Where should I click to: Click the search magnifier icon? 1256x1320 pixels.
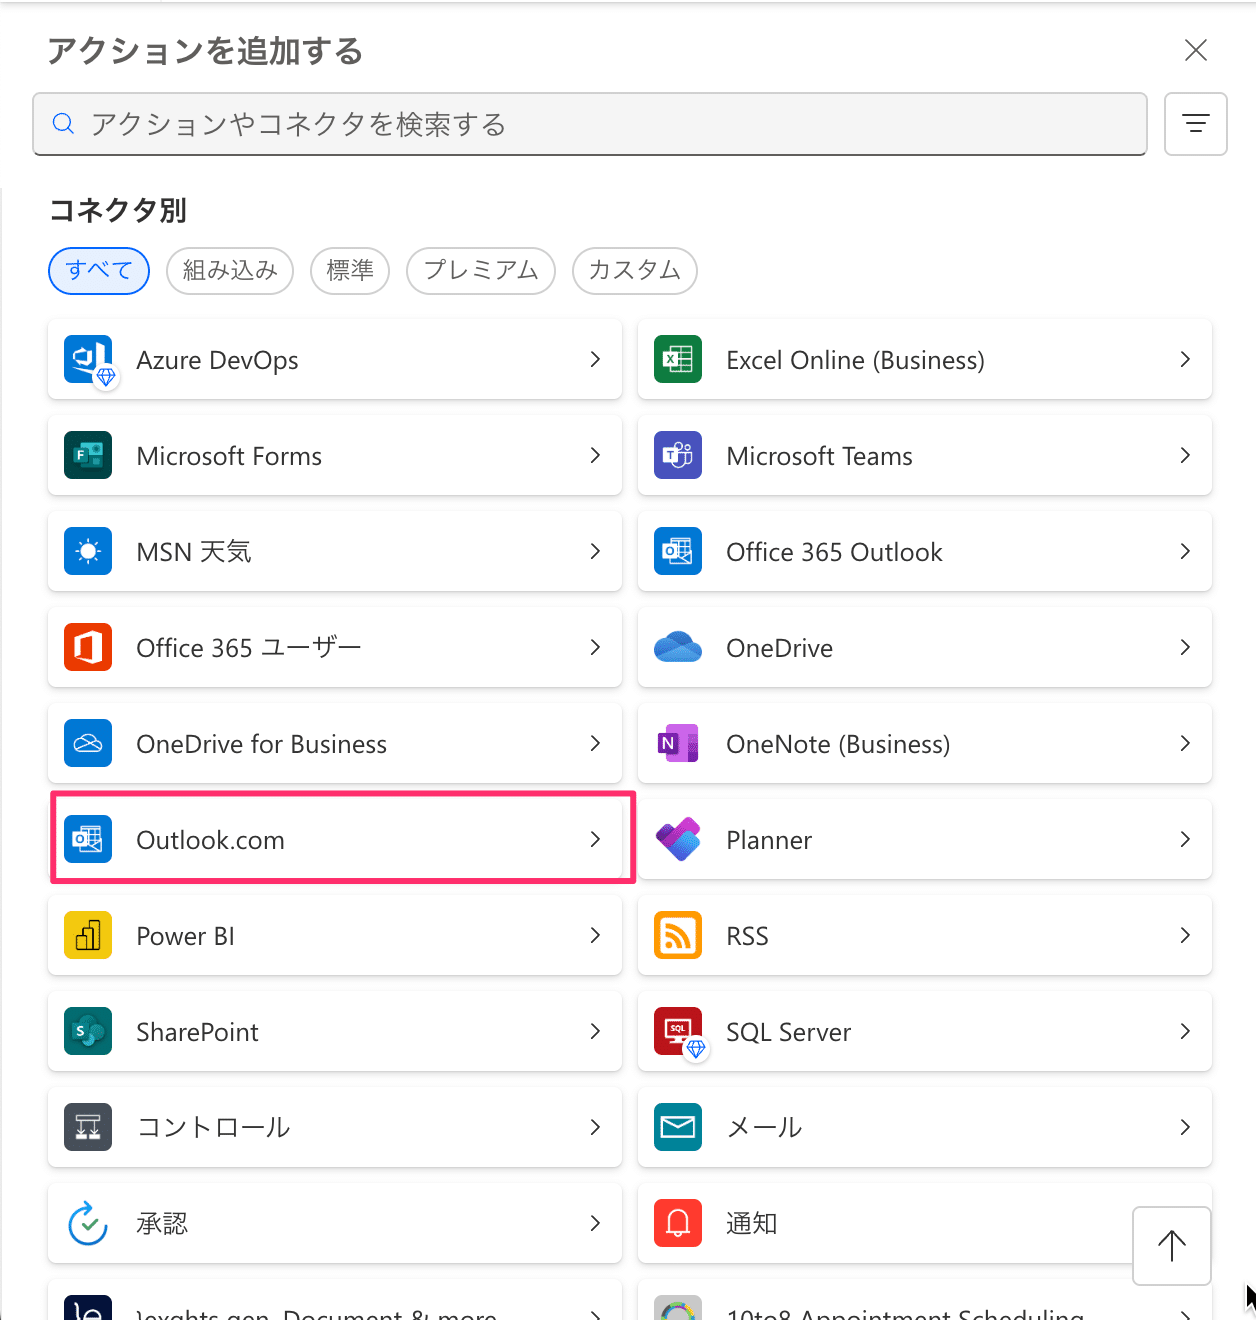click(x=63, y=124)
